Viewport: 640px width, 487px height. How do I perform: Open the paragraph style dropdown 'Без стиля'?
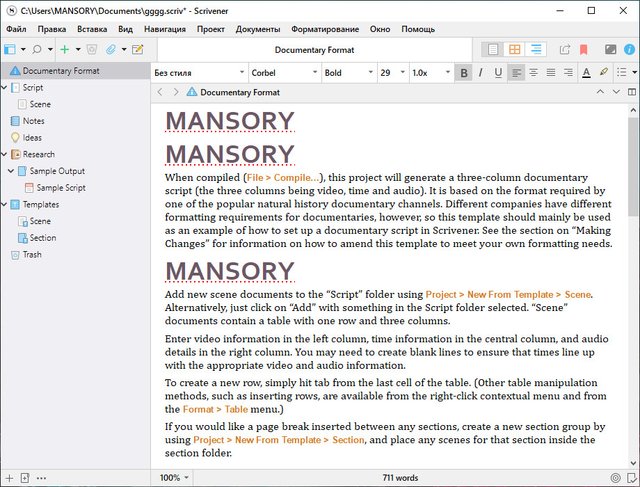[x=197, y=72]
